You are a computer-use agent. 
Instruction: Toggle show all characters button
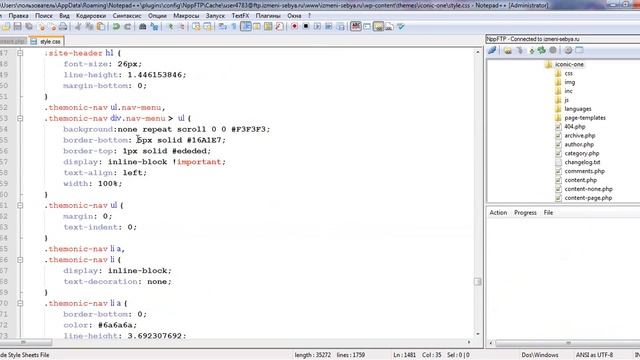pyautogui.click(x=234, y=27)
